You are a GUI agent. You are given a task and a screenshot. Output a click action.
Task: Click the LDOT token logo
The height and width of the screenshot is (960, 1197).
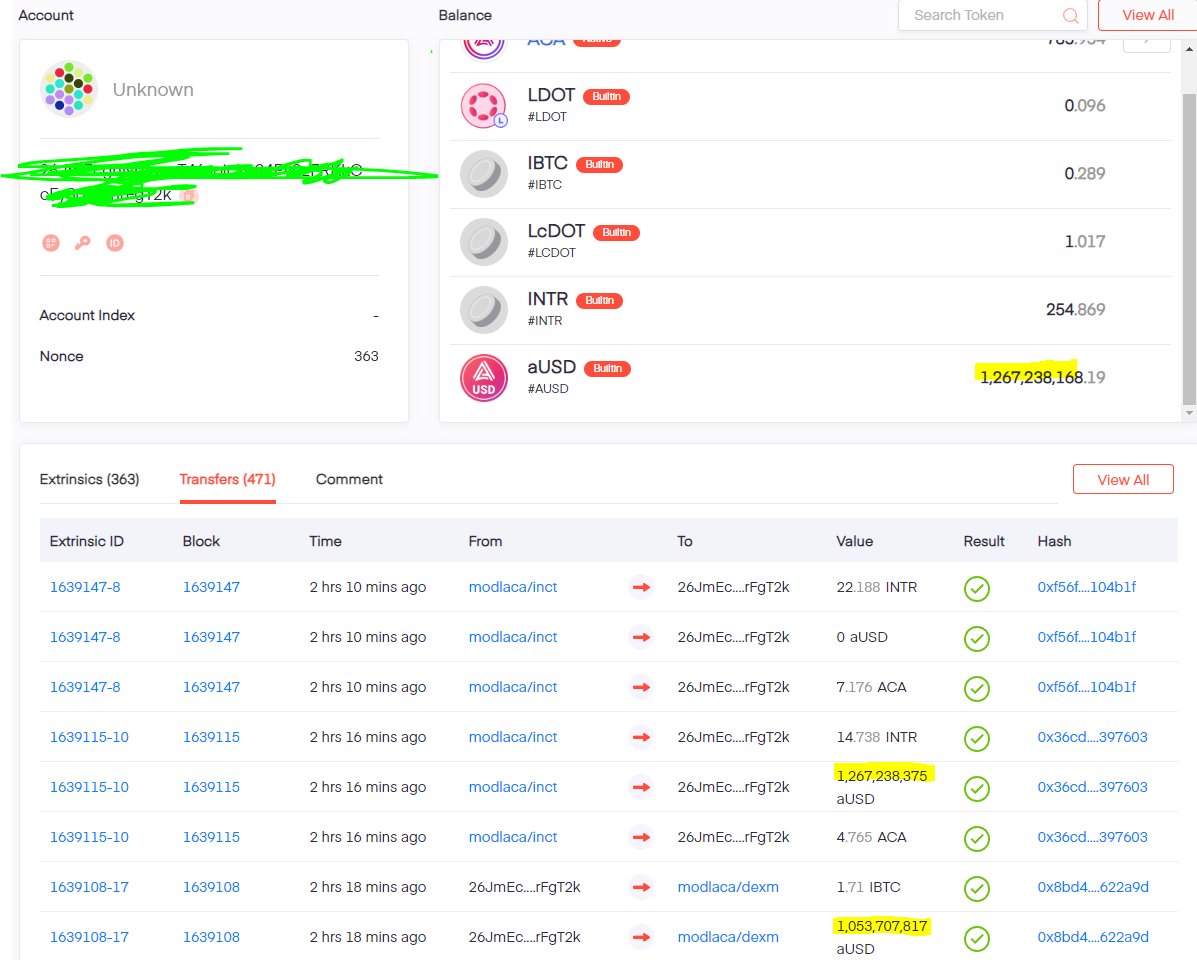click(484, 106)
